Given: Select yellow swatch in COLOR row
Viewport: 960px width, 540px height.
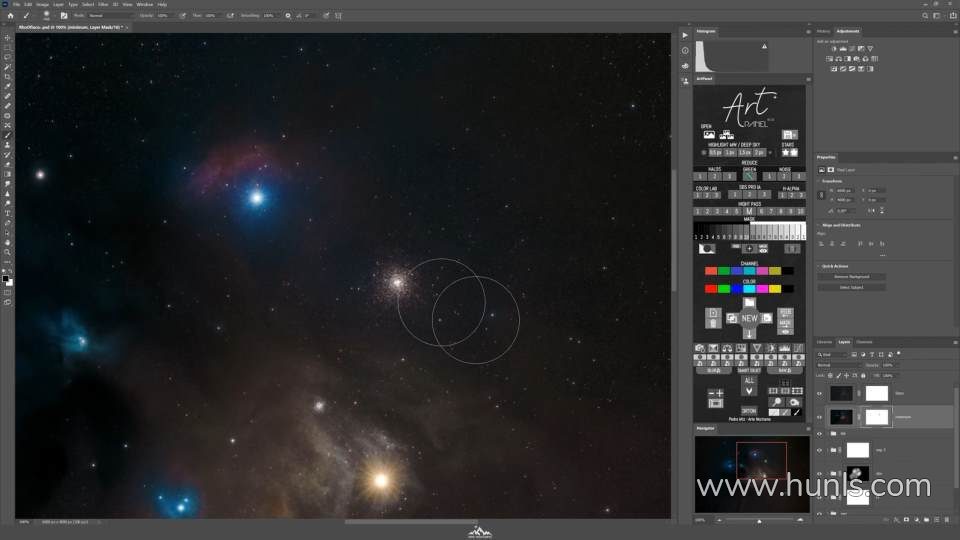Looking at the screenshot, I should click(775, 289).
